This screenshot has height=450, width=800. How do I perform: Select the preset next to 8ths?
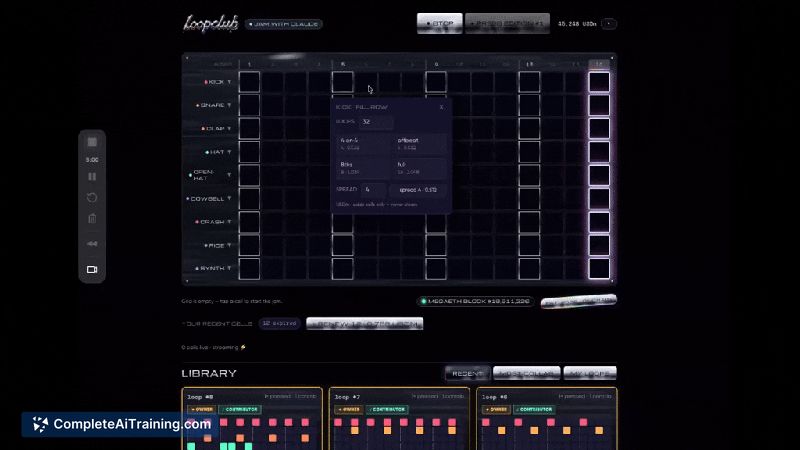pyautogui.click(x=420, y=168)
